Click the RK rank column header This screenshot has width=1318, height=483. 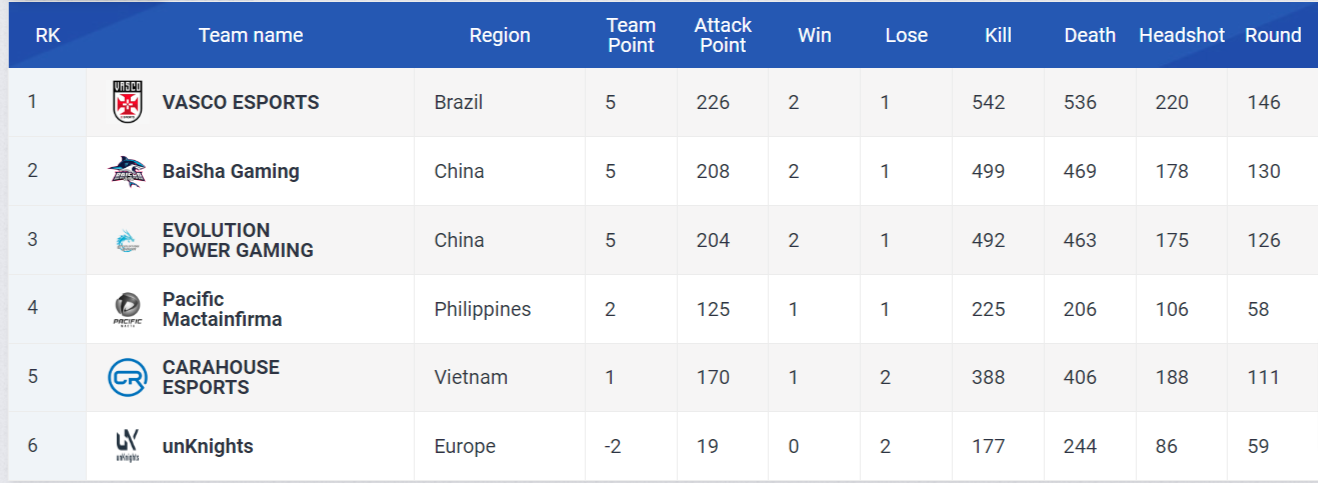coord(47,35)
